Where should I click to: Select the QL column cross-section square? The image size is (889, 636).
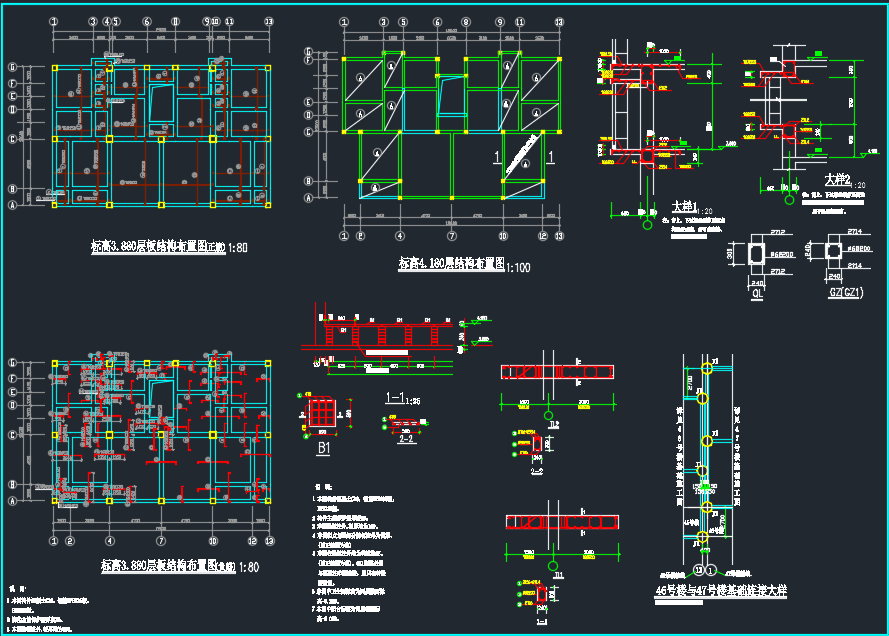[x=756, y=252]
